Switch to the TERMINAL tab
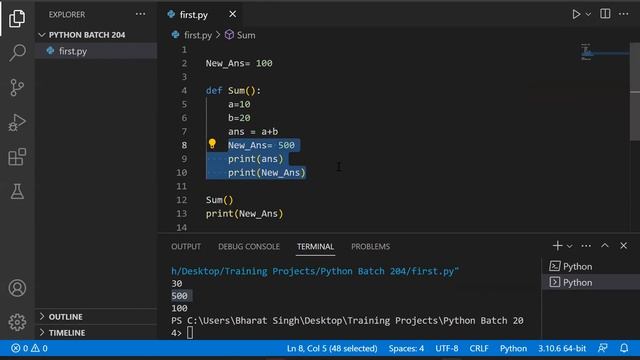640x360 pixels. click(x=315, y=247)
